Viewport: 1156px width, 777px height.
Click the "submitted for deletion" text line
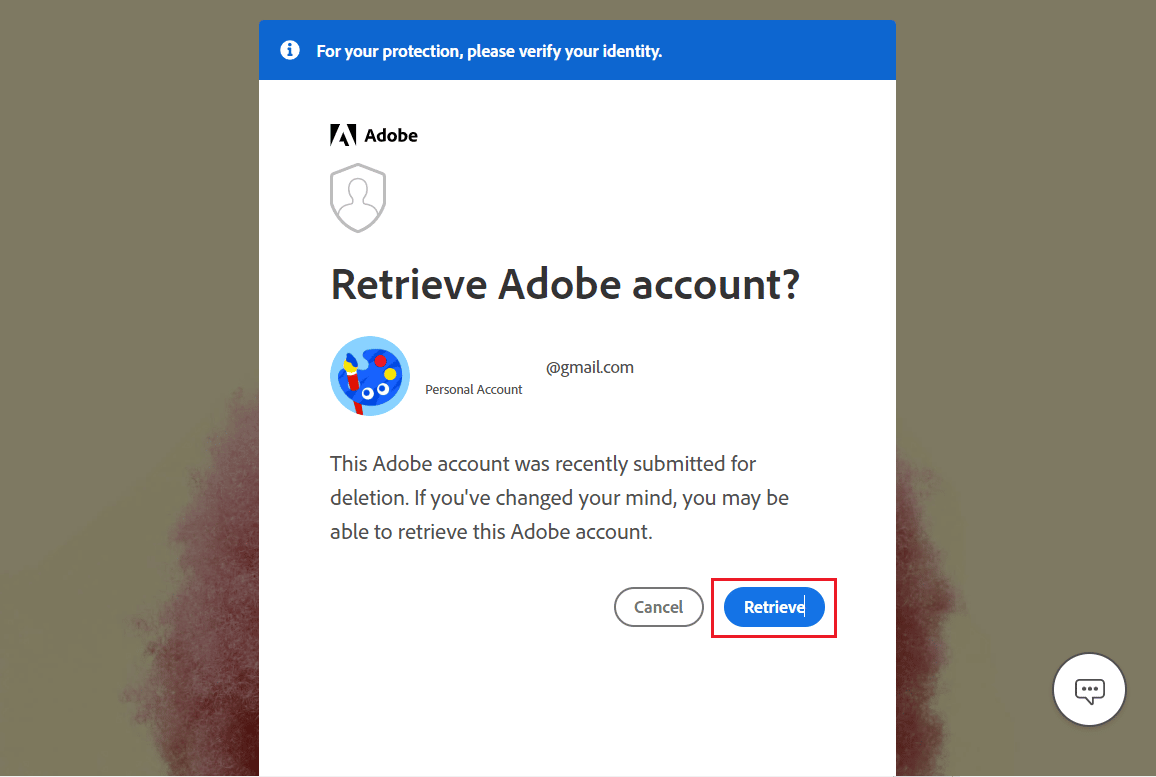(543, 464)
